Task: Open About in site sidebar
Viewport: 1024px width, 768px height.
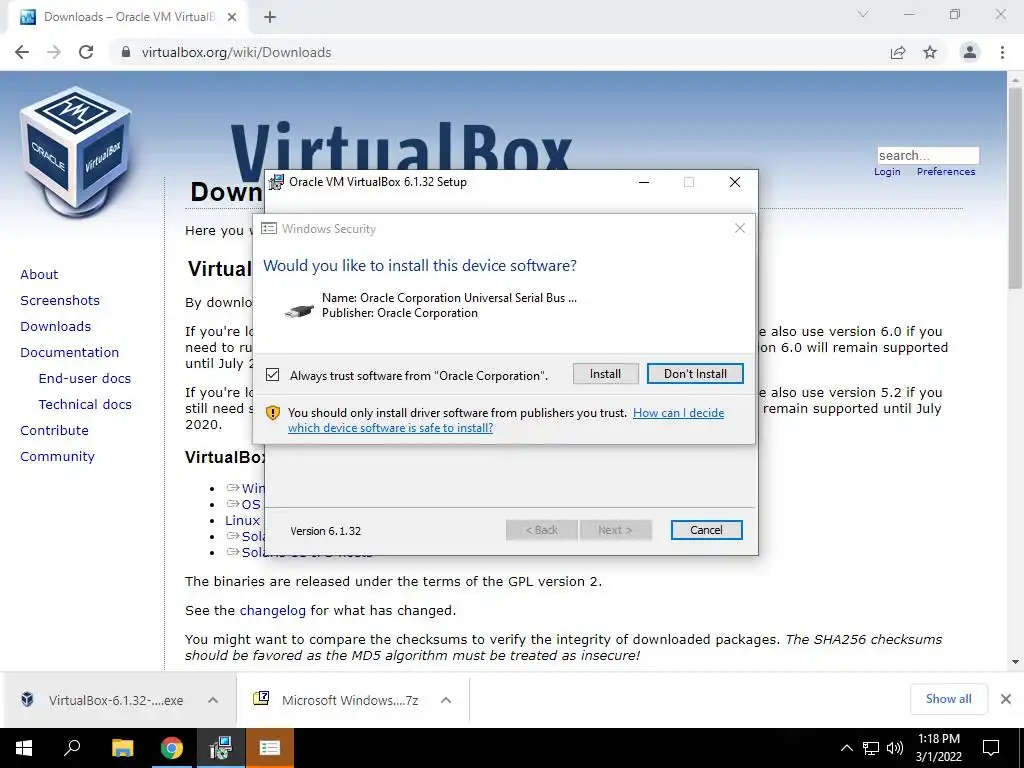Action: (x=39, y=274)
